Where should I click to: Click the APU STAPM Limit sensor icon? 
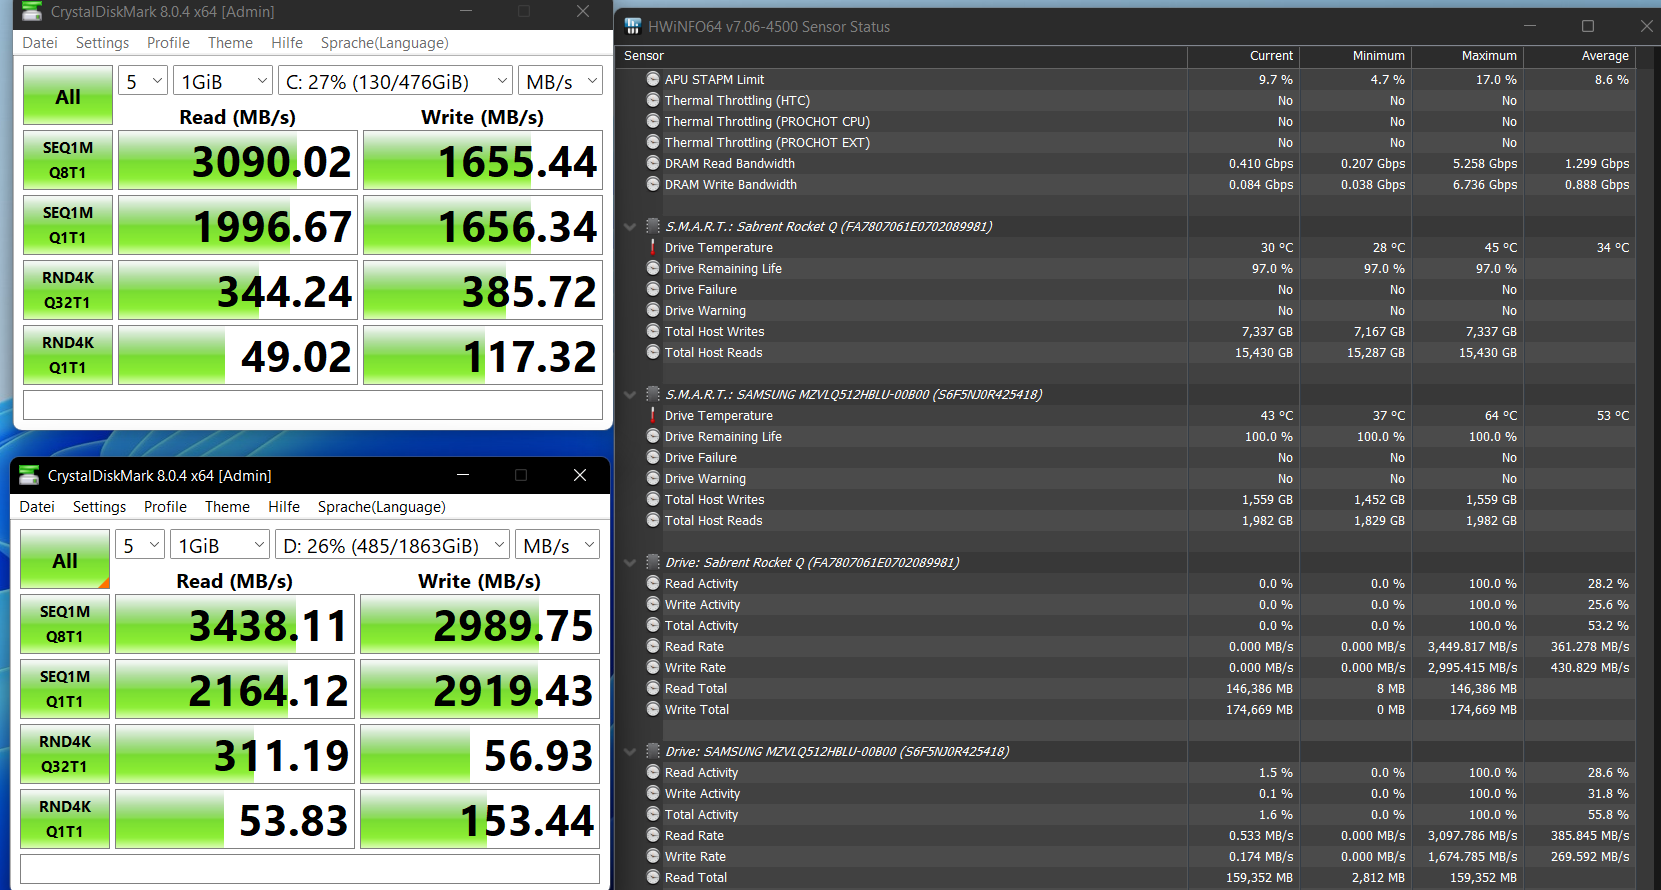click(x=653, y=79)
